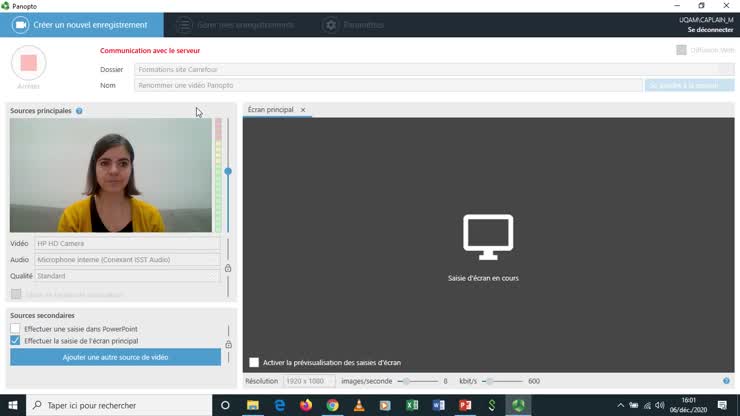Adjust the kbit/s bitrate slider
This screenshot has width=740, height=416.
click(x=490, y=381)
